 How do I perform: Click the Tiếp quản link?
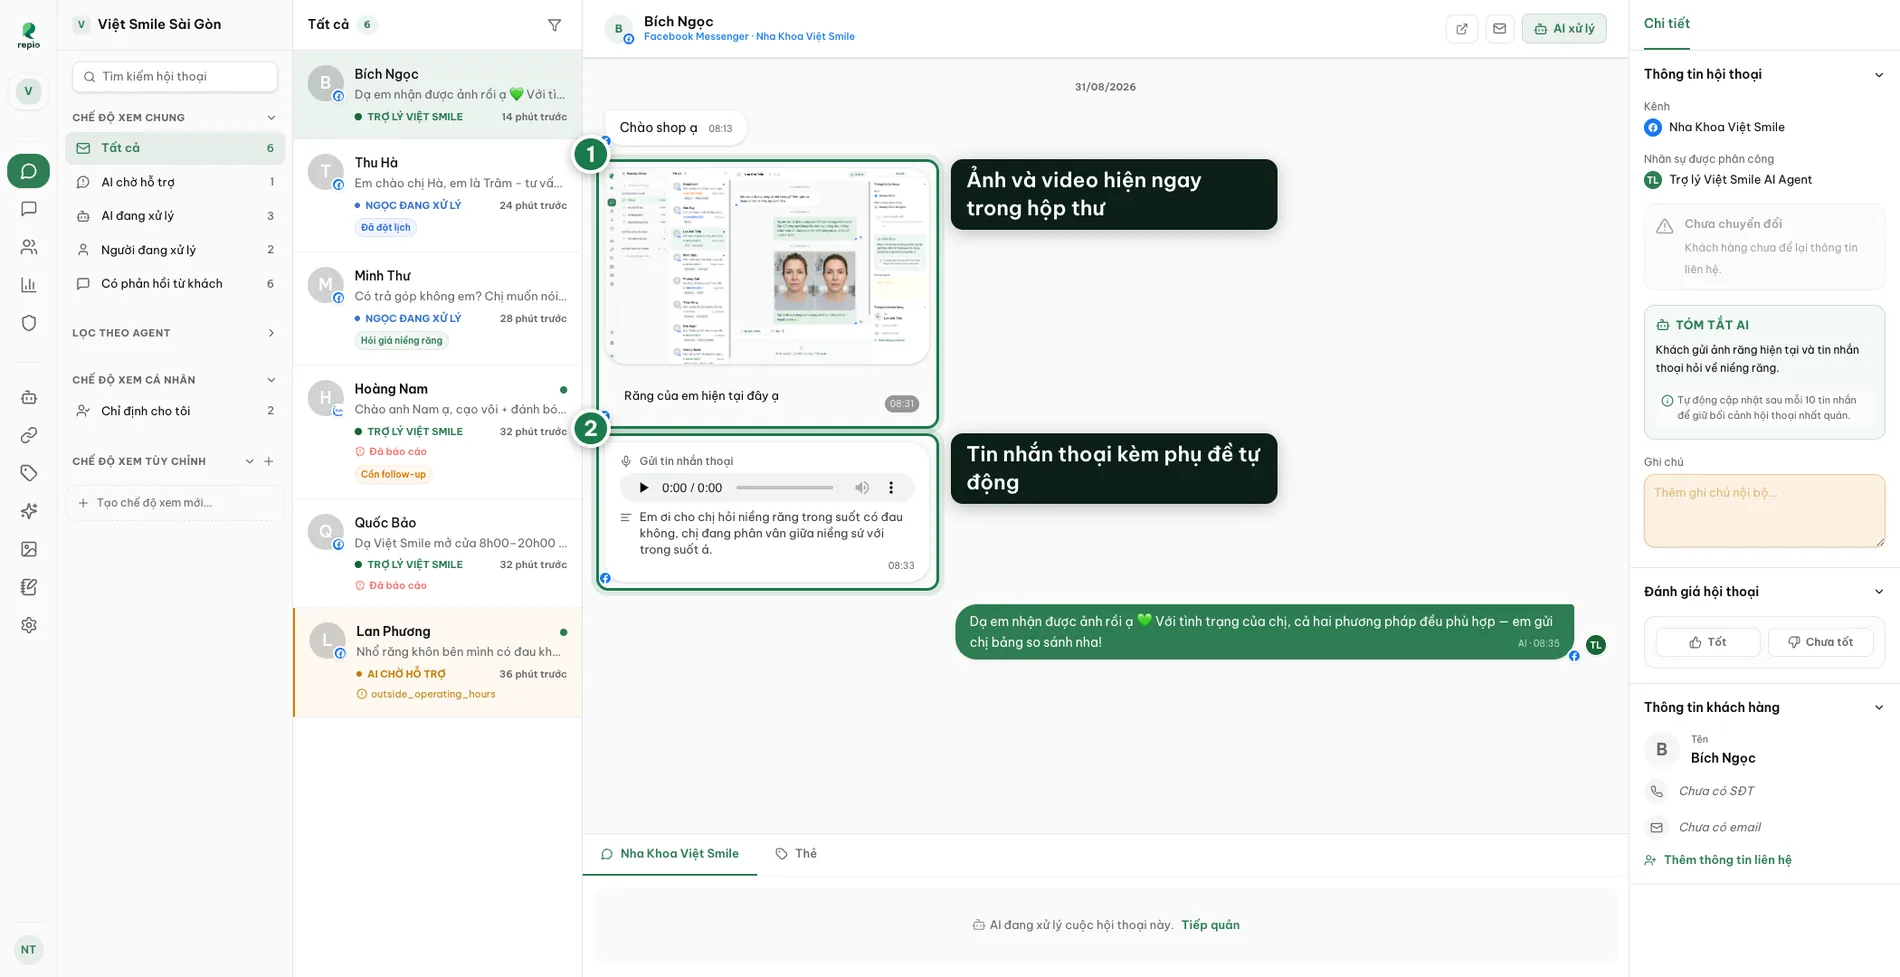[x=1210, y=925]
